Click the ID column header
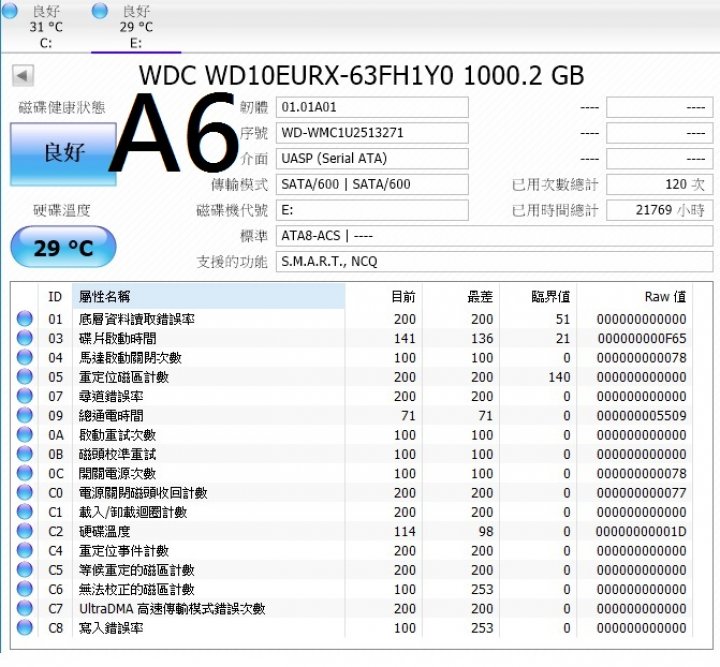 [55, 297]
